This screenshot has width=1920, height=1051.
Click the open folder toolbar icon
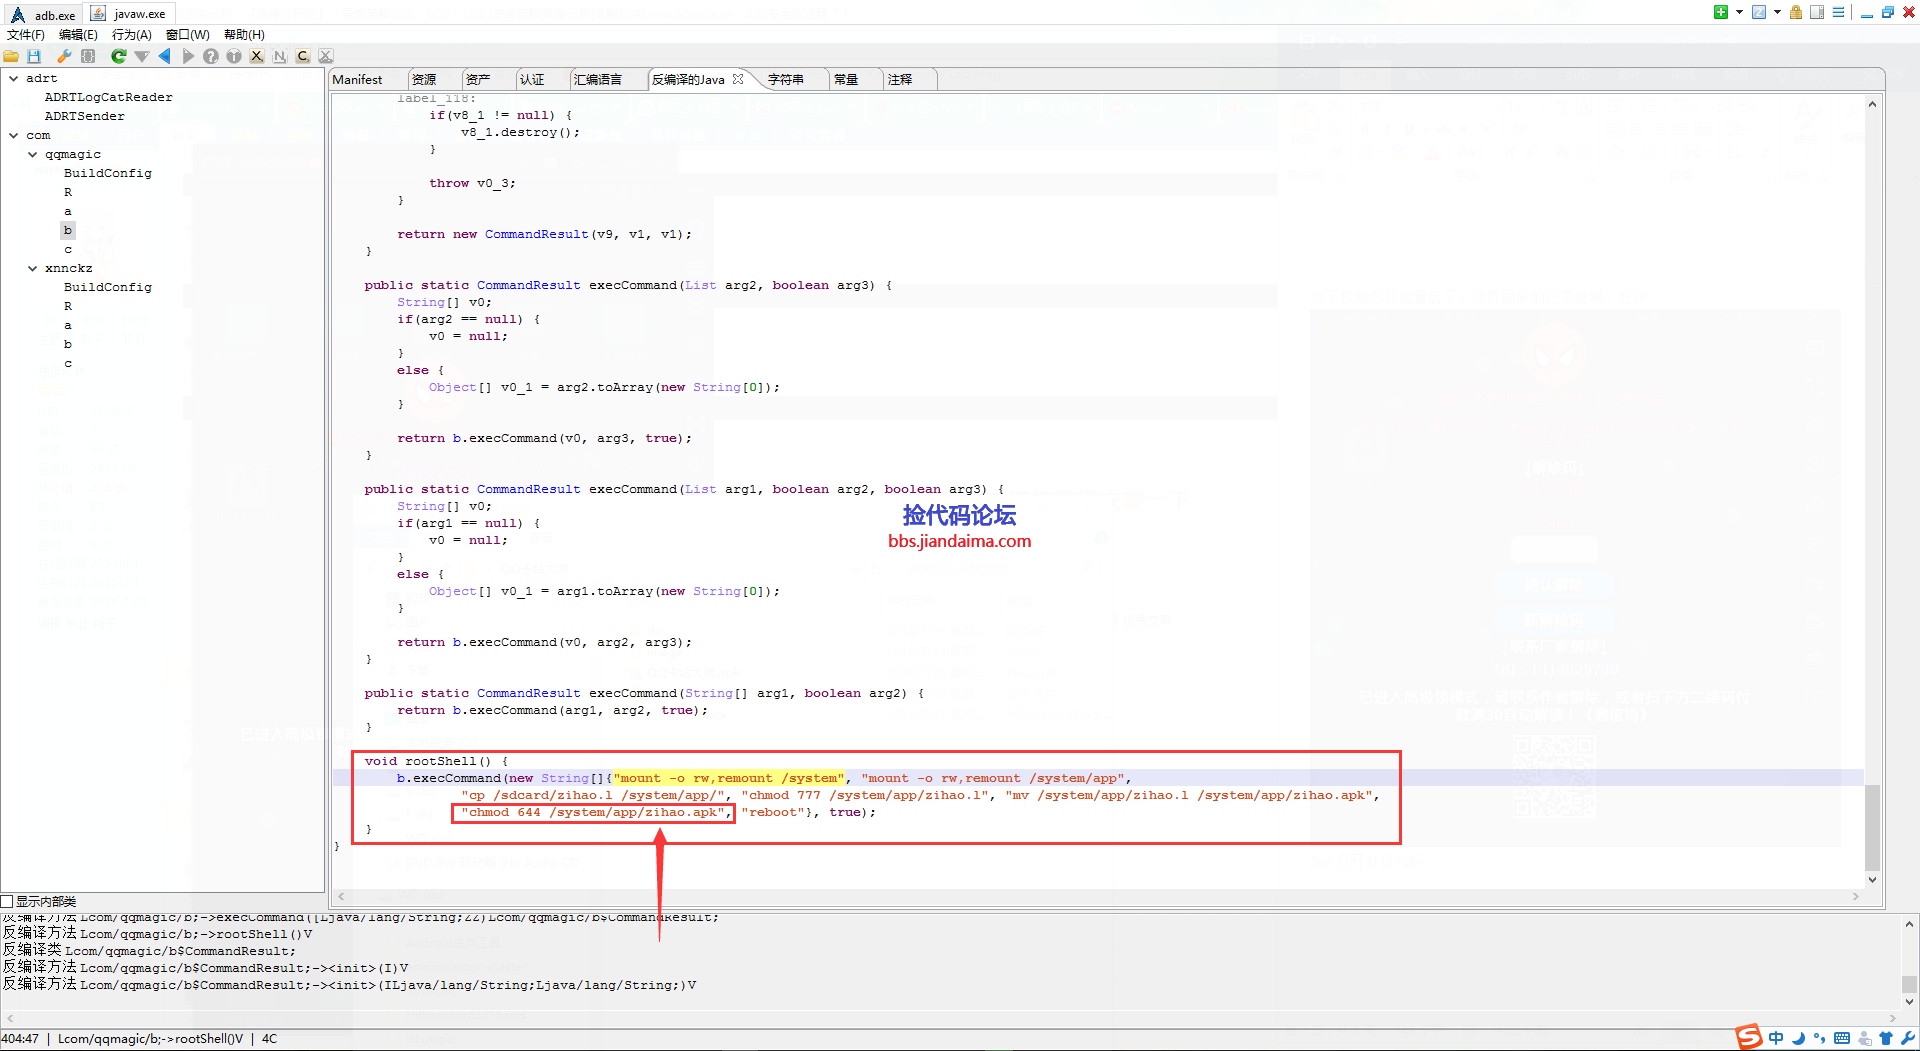click(x=11, y=57)
